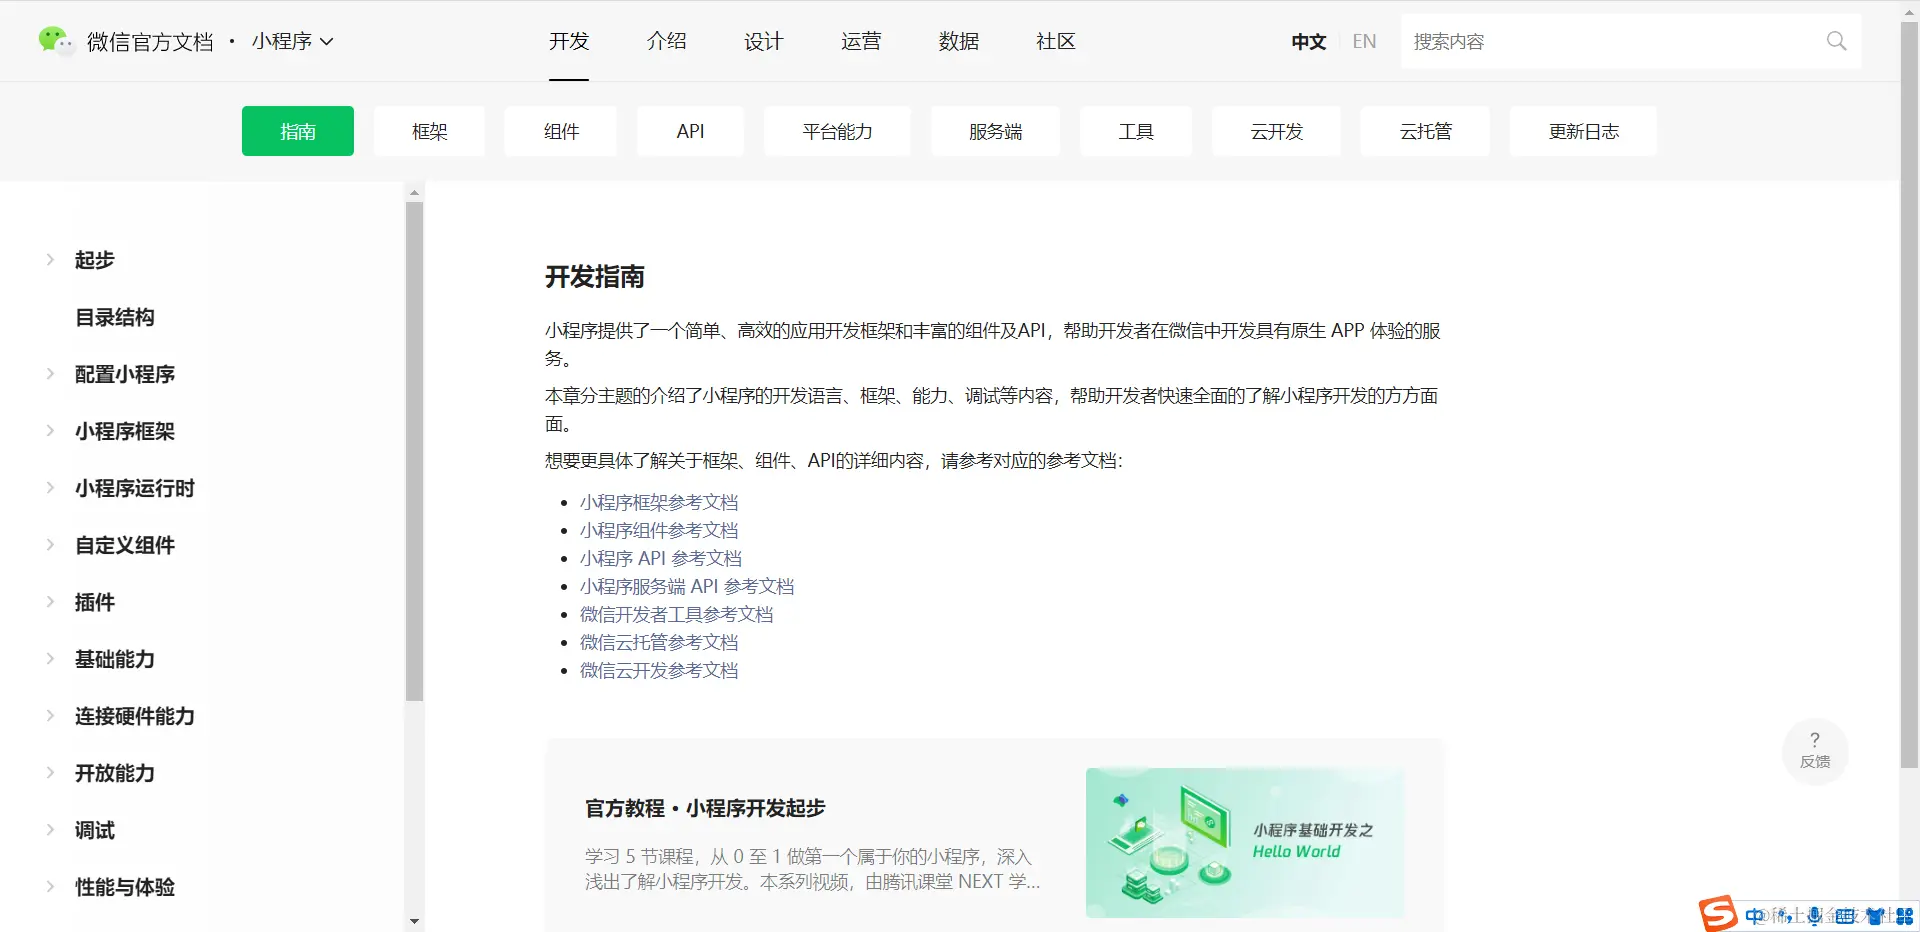Click the 开发指南 page heading

pos(595,276)
